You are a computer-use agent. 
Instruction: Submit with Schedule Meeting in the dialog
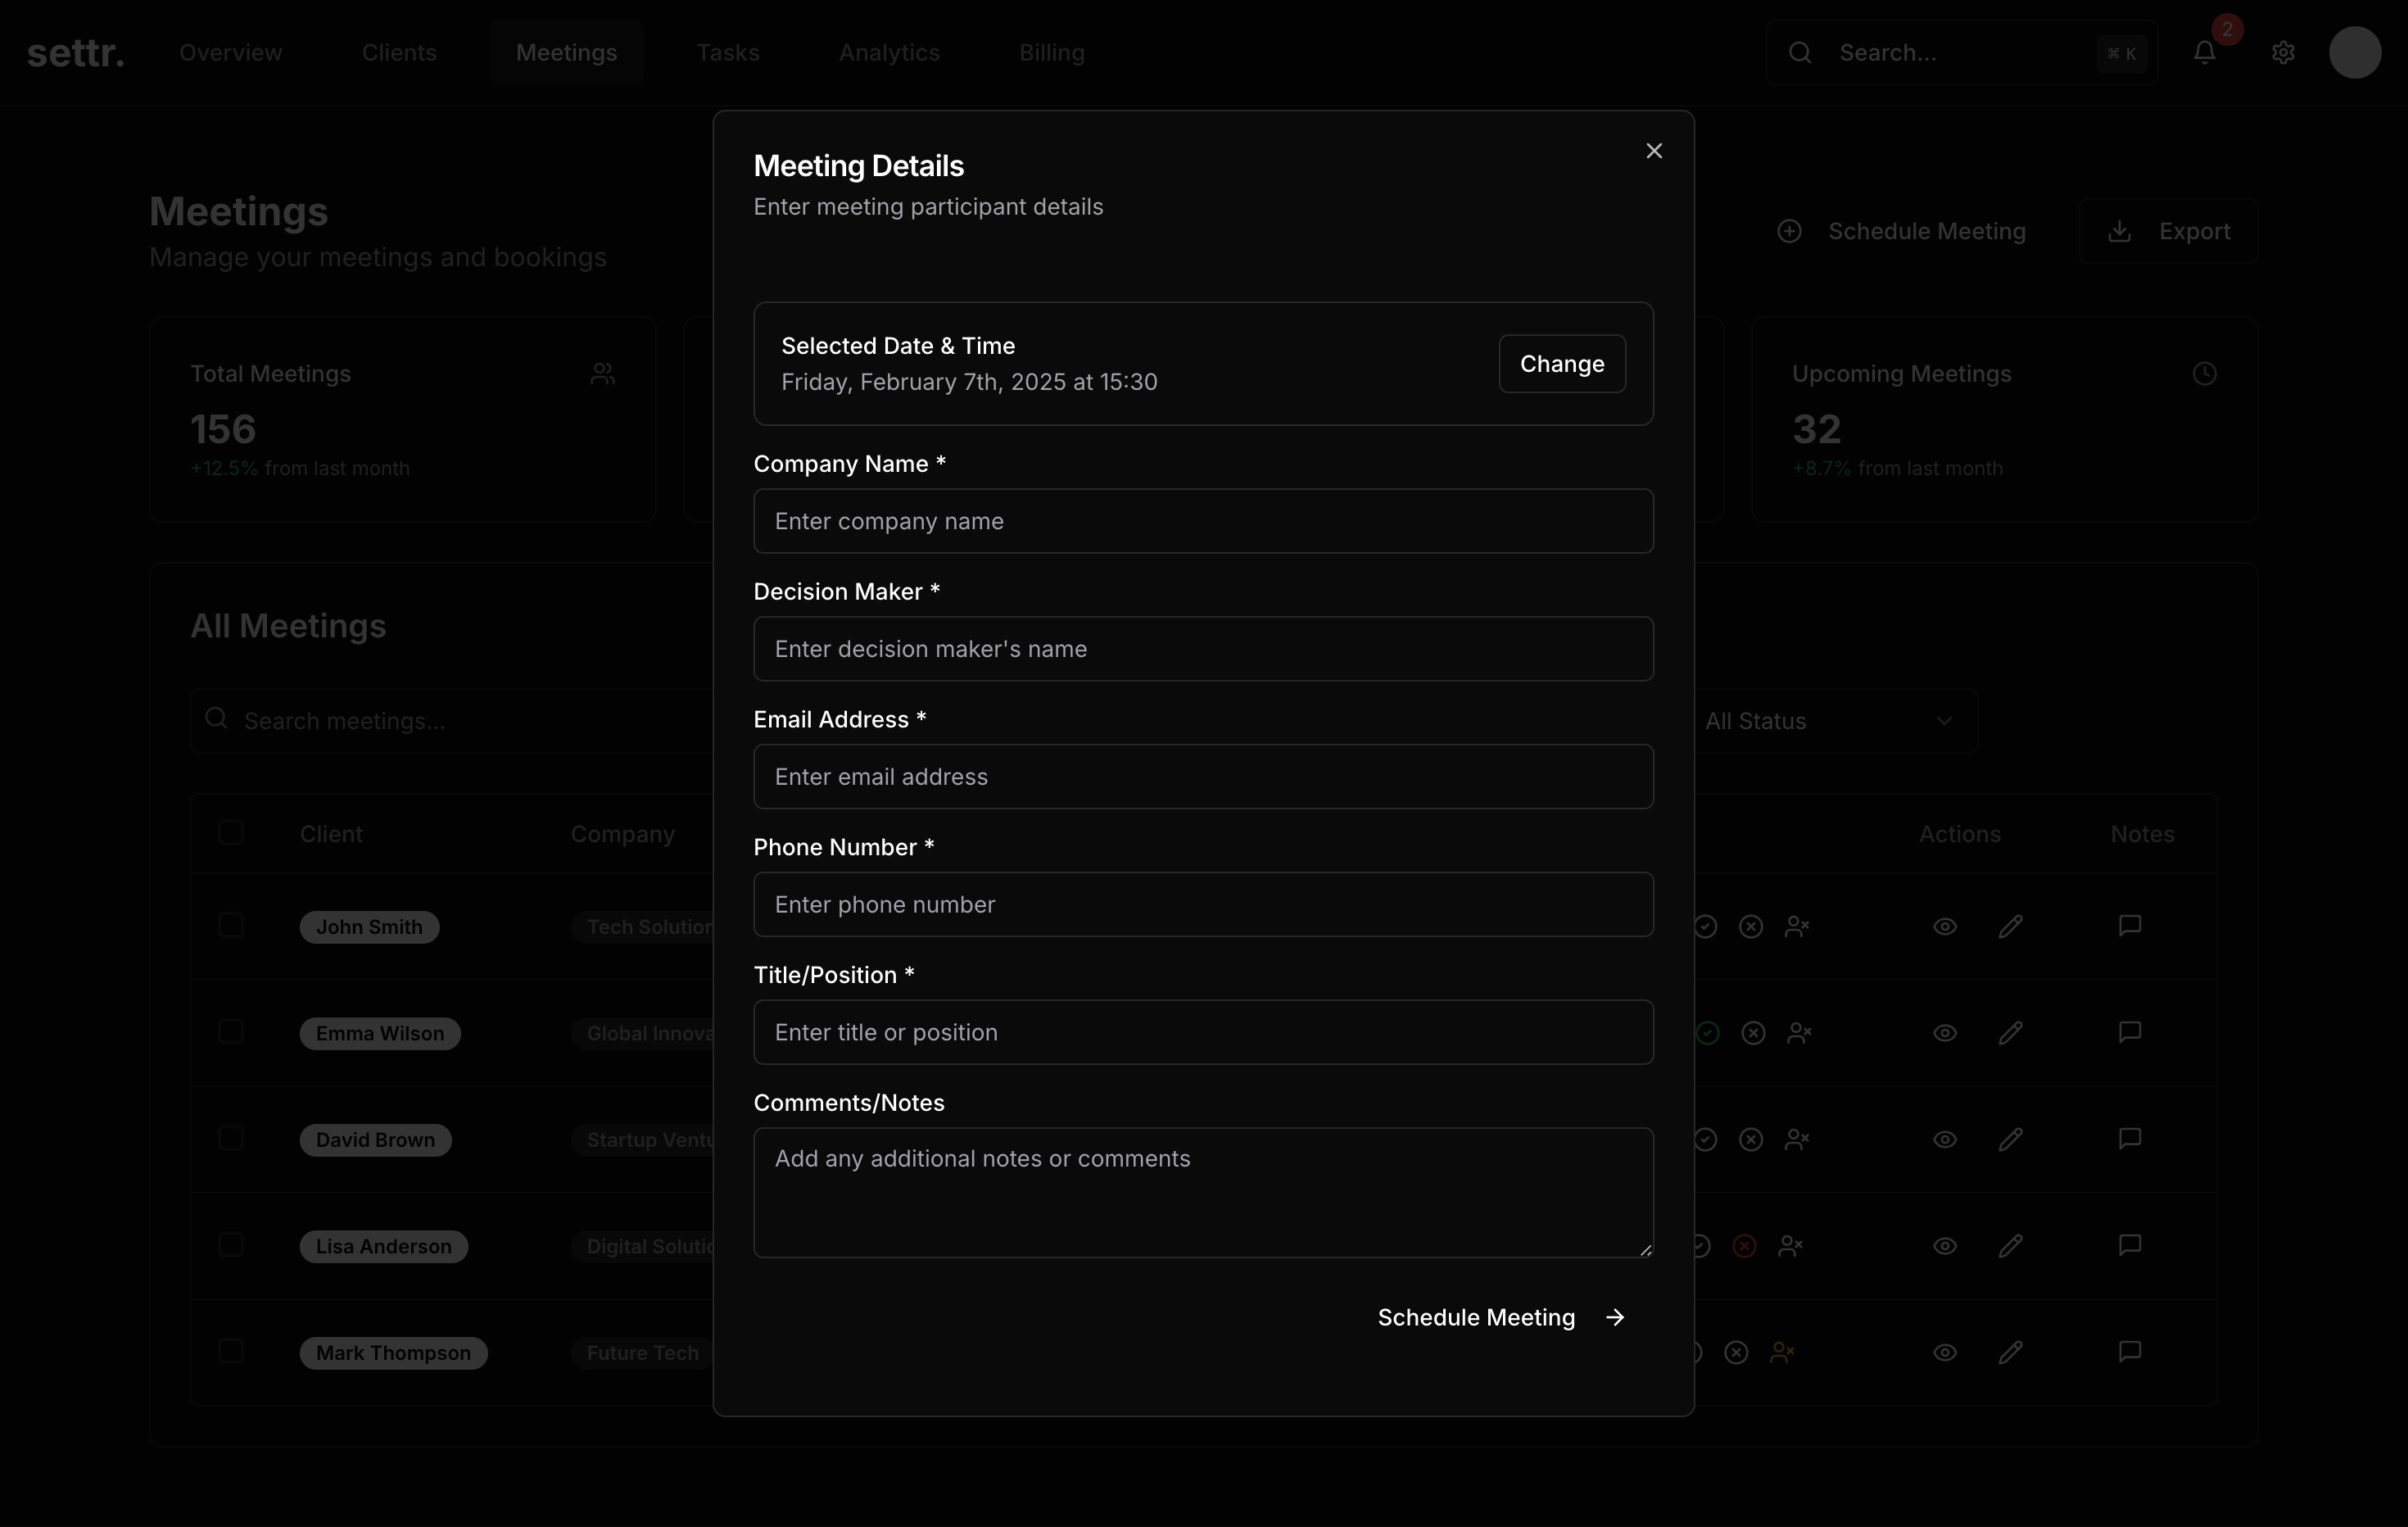tap(1501, 1318)
